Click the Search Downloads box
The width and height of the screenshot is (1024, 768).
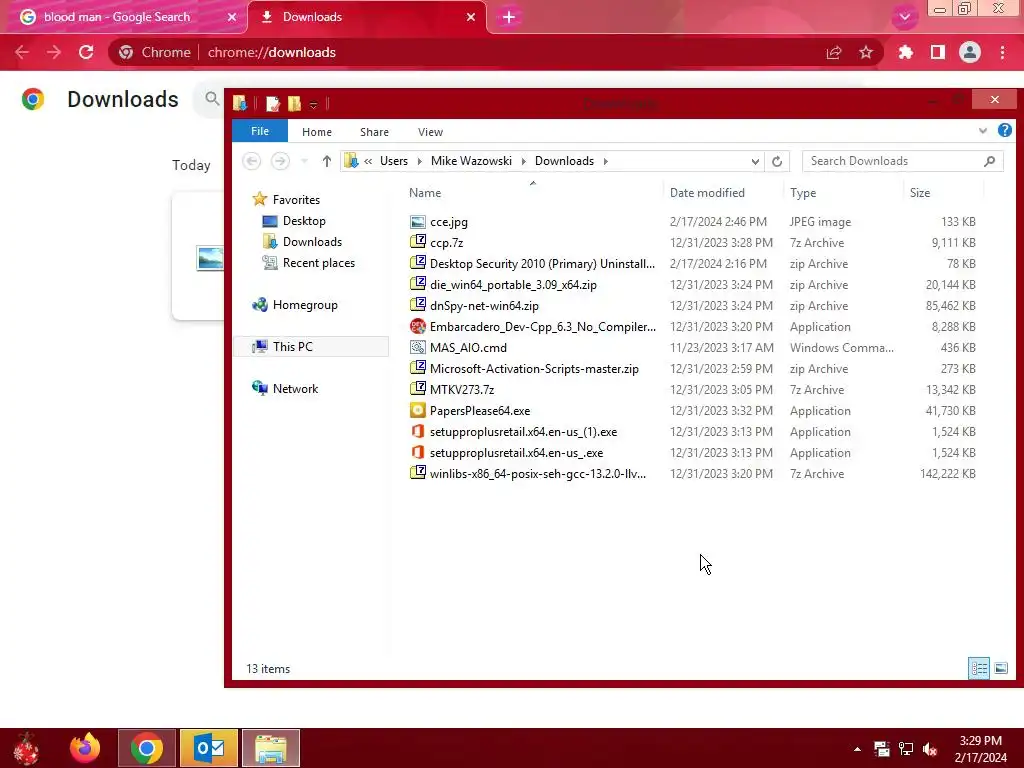[902, 161]
